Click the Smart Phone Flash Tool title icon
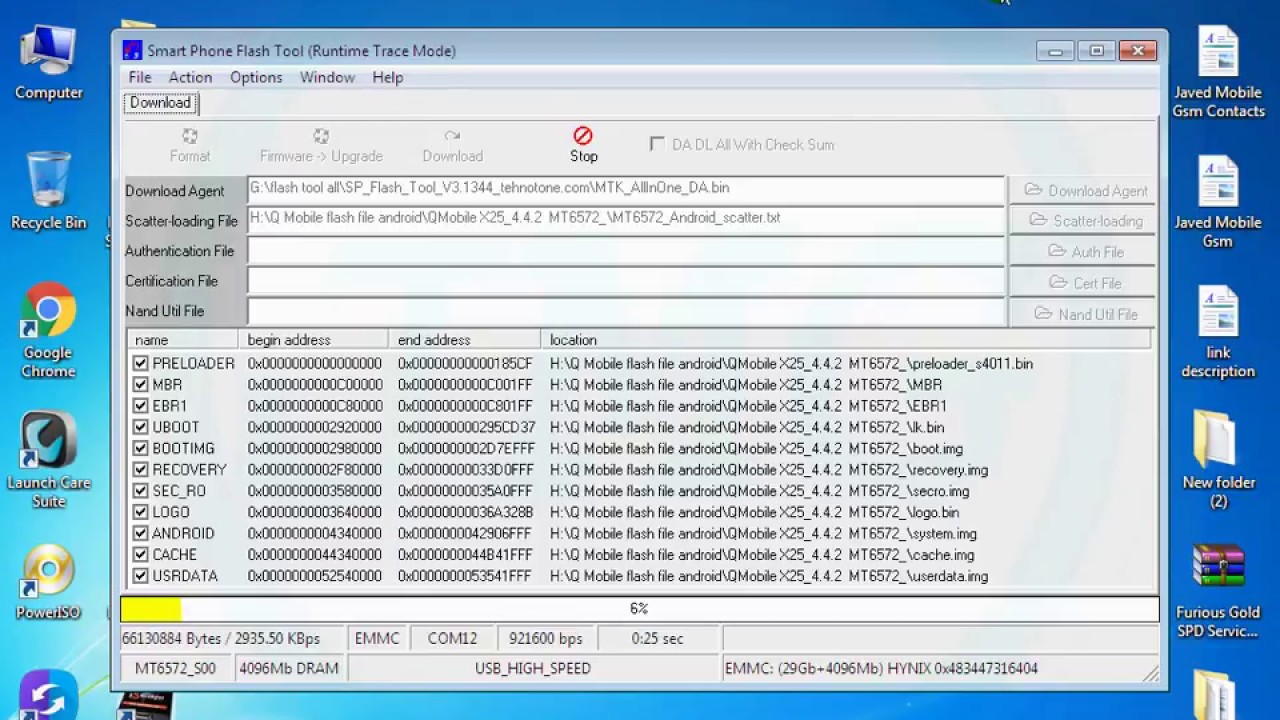The image size is (1280, 720). pyautogui.click(x=132, y=51)
